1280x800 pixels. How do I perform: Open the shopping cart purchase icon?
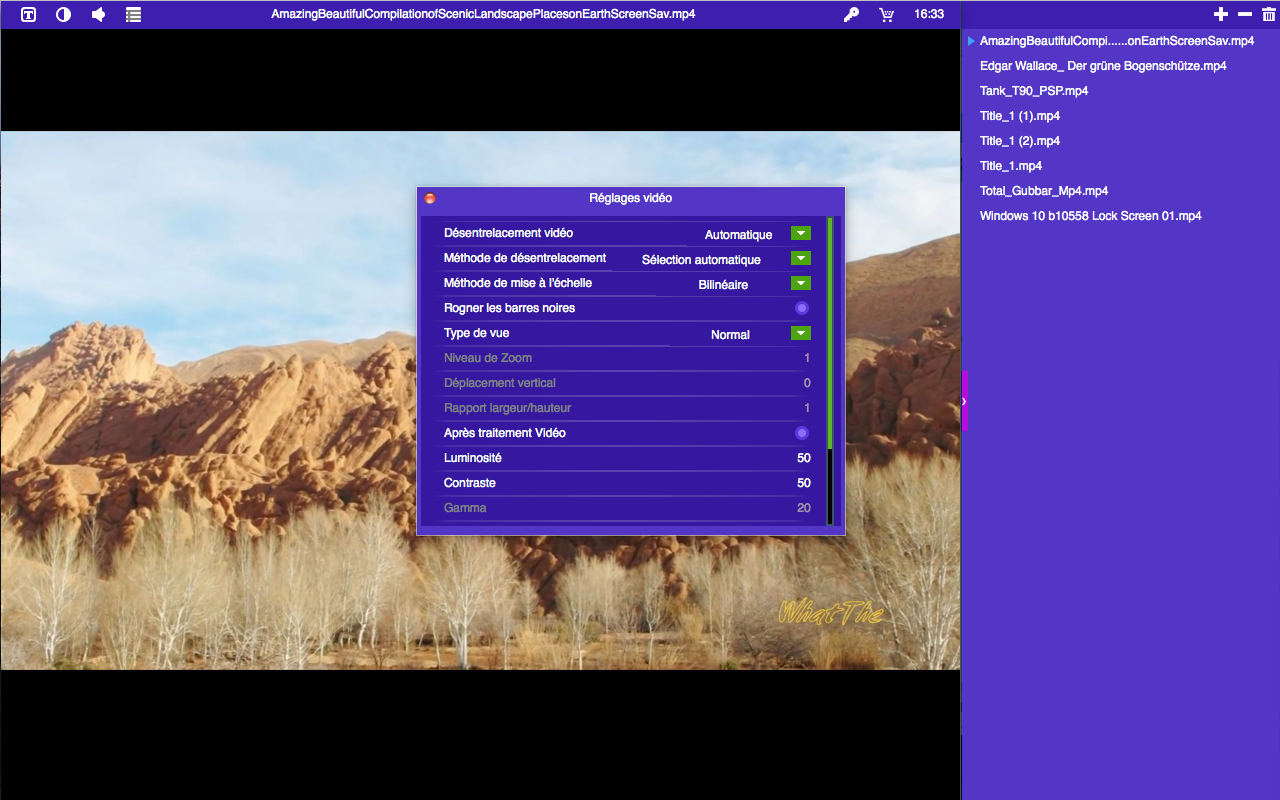(886, 15)
